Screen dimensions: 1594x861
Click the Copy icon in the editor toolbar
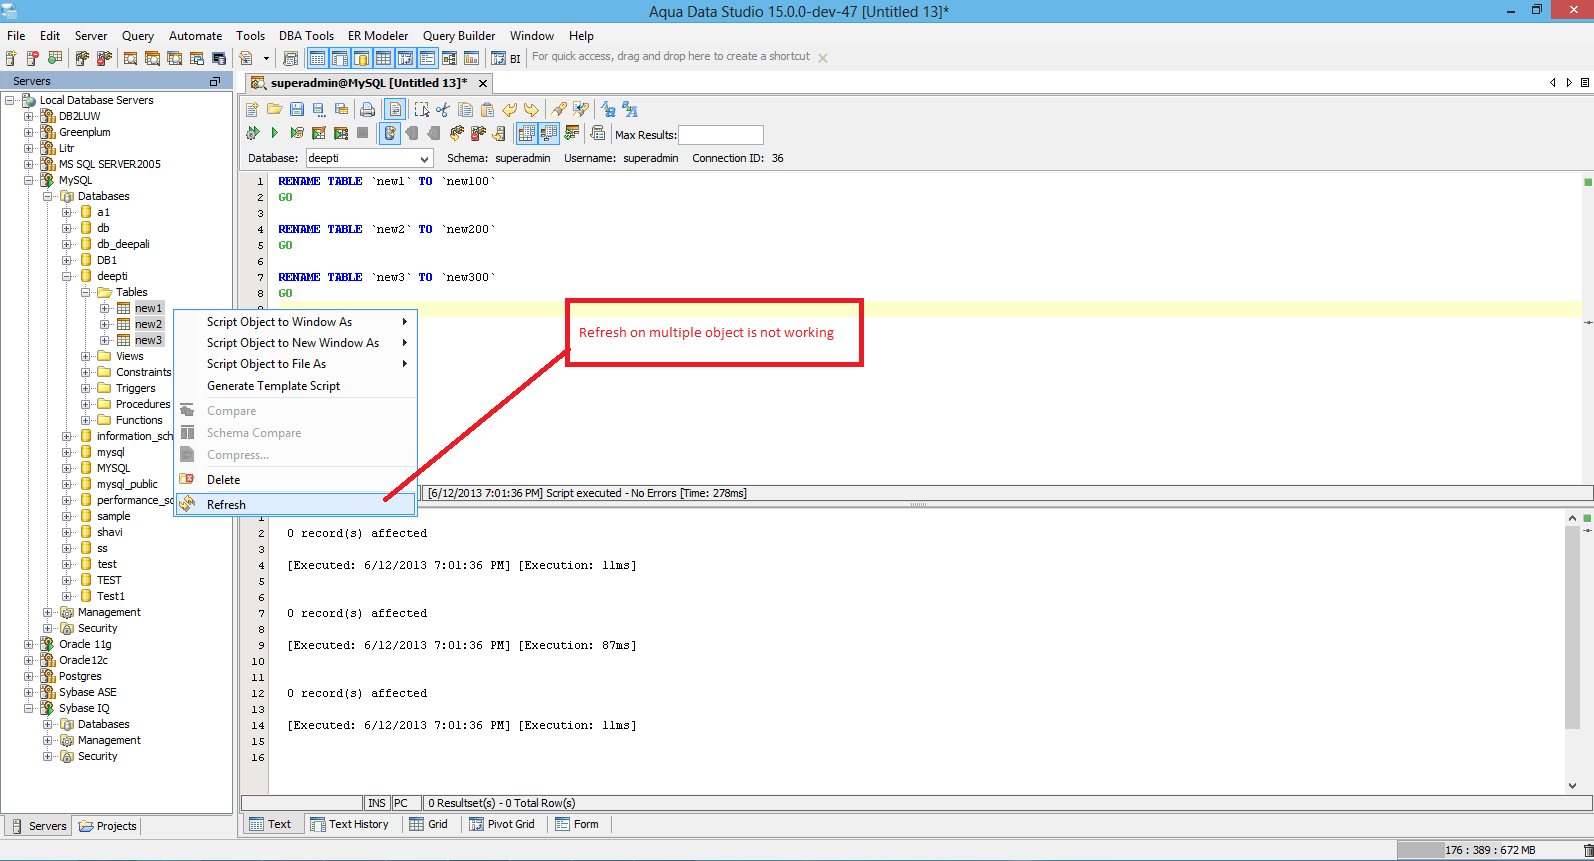465,109
